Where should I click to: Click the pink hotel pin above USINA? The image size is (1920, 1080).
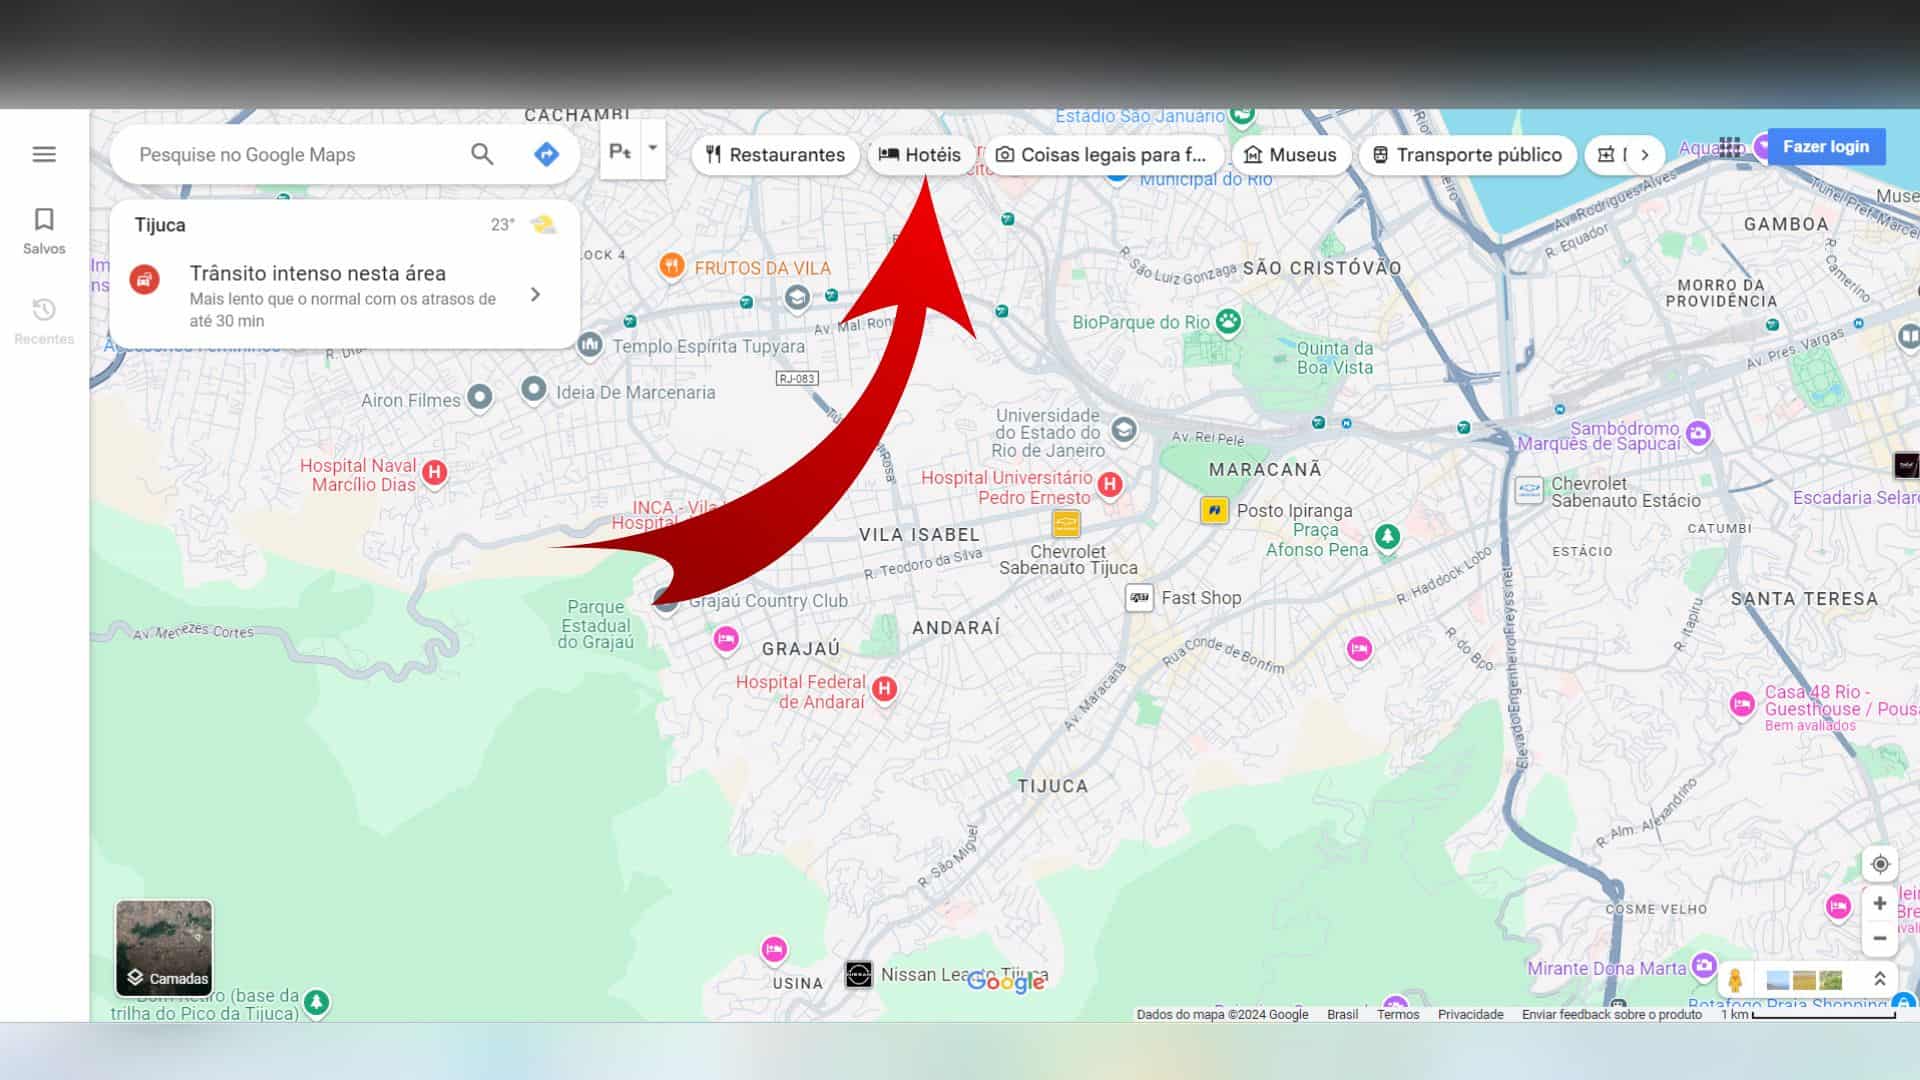click(x=774, y=949)
